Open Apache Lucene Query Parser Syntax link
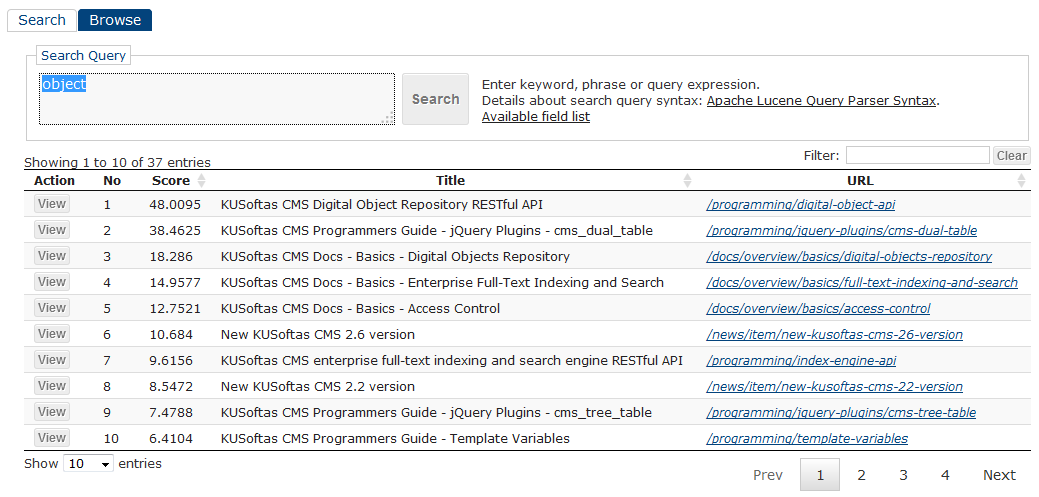Viewport: 1039px width, 497px height. click(x=822, y=101)
